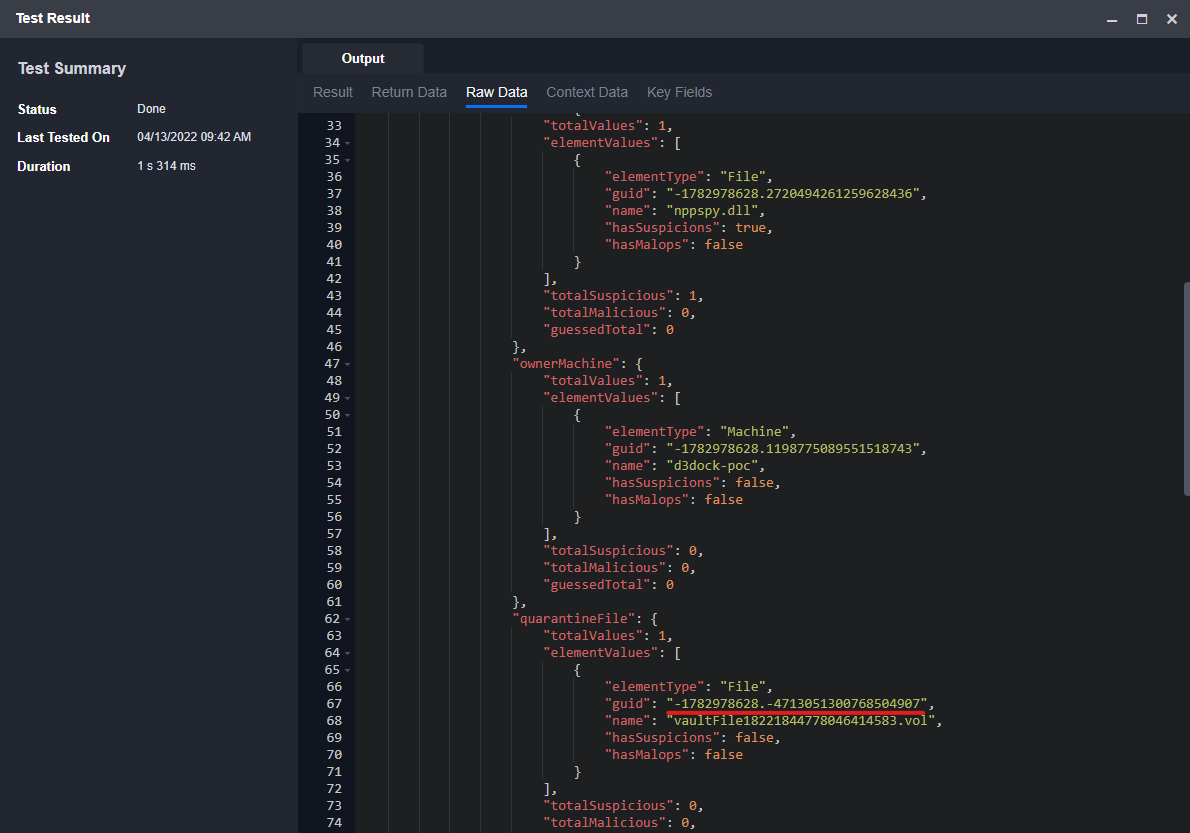Close the Test Result dialog
This screenshot has height=833, width=1190.
[x=1171, y=19]
